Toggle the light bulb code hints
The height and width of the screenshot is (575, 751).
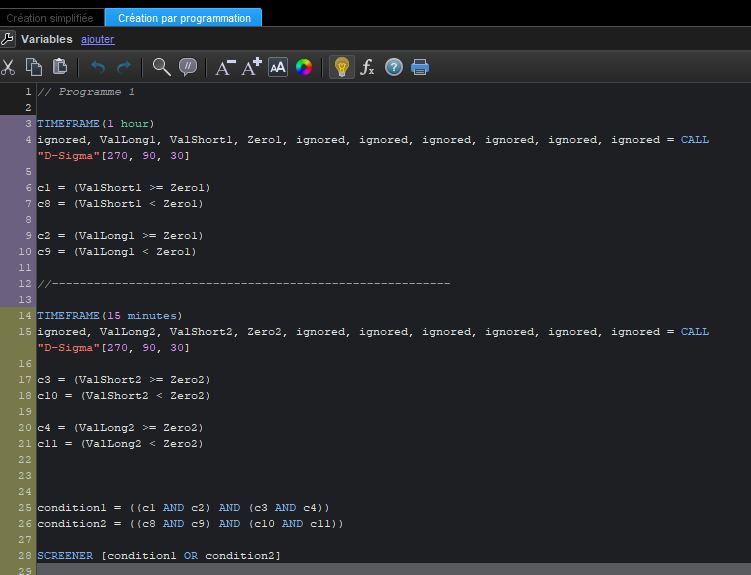pos(341,67)
